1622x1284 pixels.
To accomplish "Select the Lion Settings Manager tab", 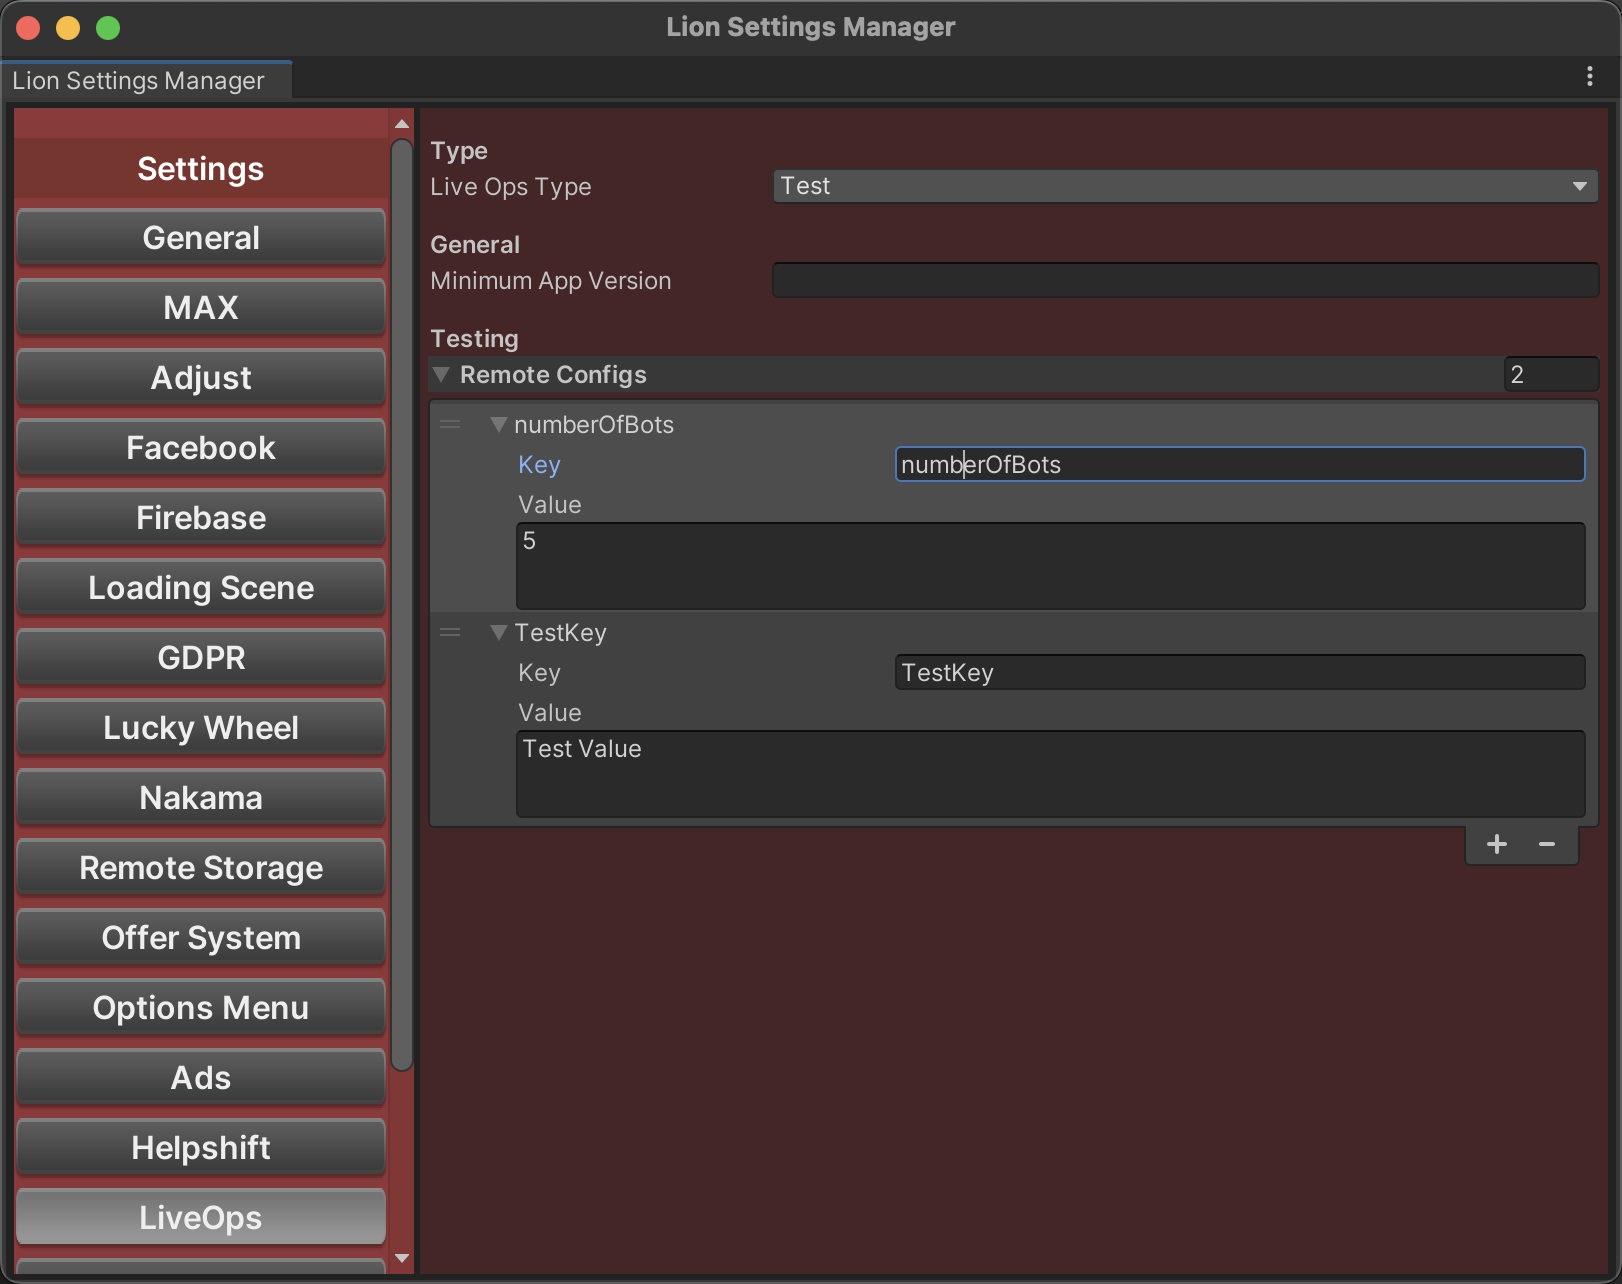I will tap(146, 80).
